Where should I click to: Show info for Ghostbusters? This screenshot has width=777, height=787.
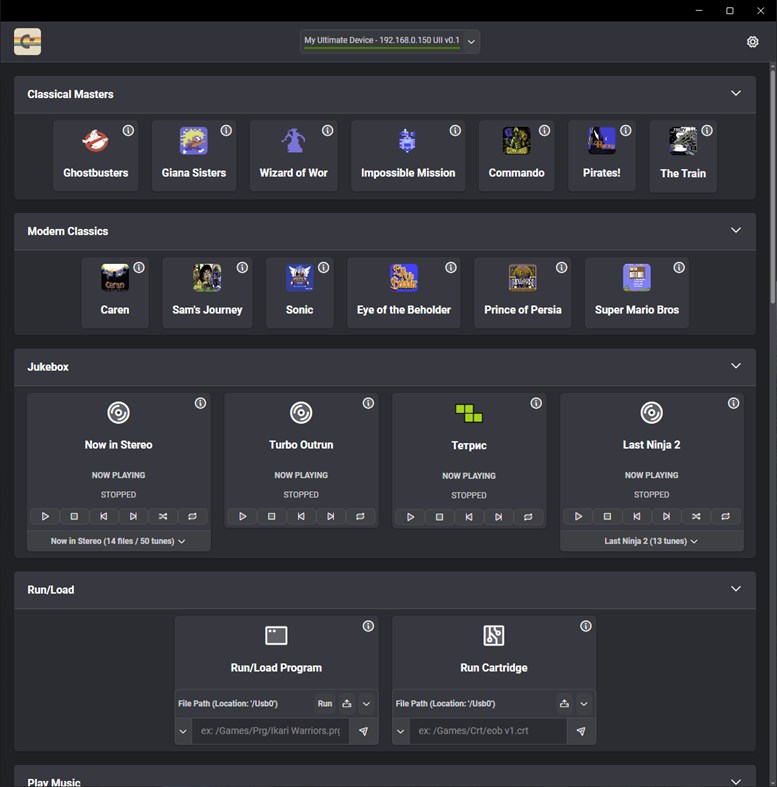[x=128, y=130]
